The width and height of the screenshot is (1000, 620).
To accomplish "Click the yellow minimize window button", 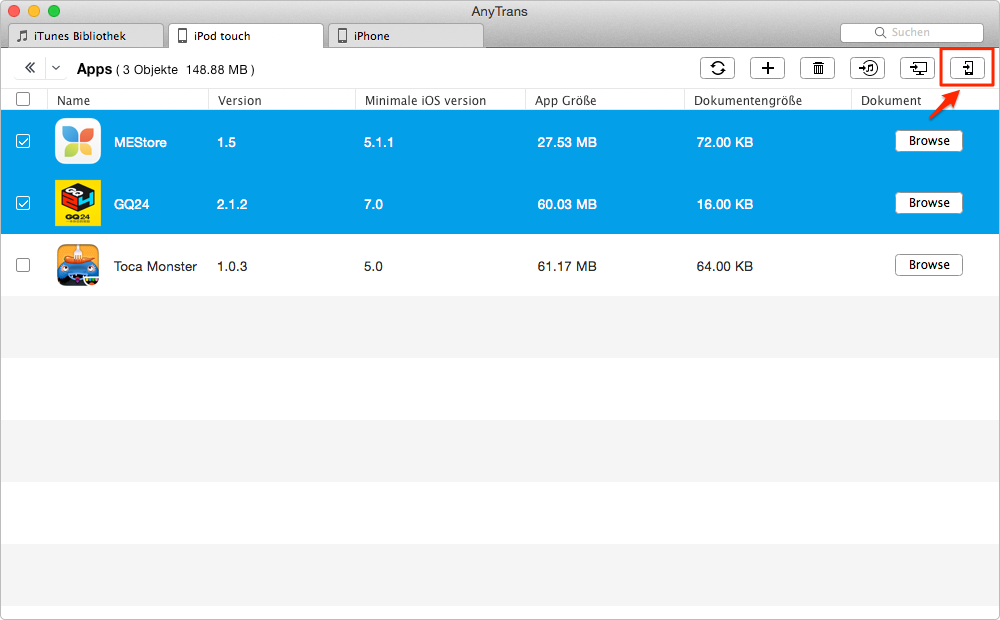I will [34, 11].
